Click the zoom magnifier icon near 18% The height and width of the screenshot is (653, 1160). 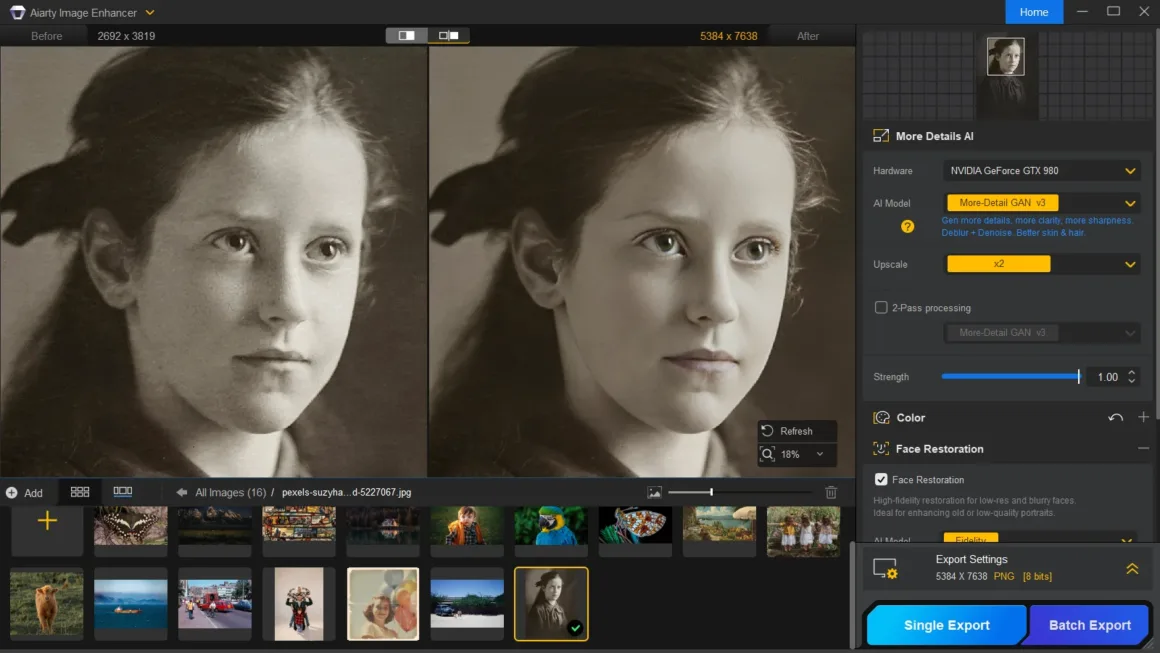point(770,454)
